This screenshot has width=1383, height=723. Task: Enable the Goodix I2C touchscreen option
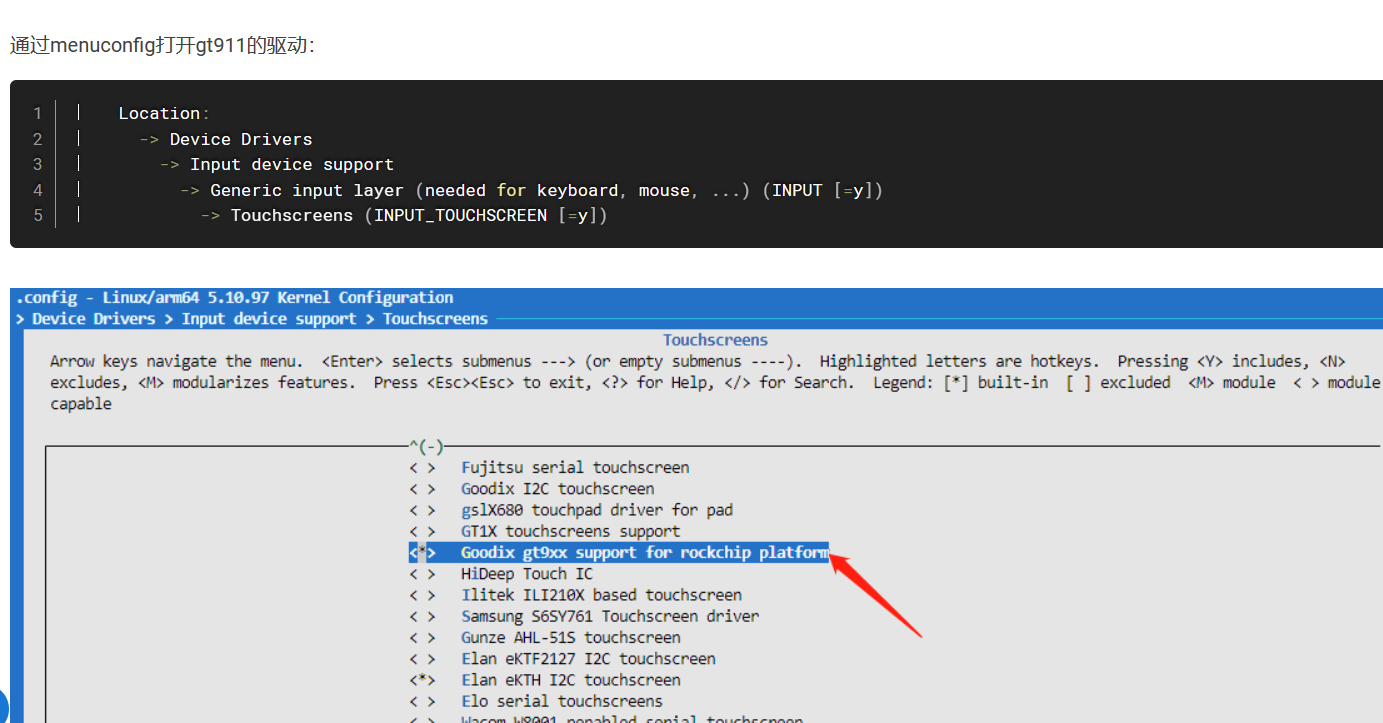click(x=422, y=489)
